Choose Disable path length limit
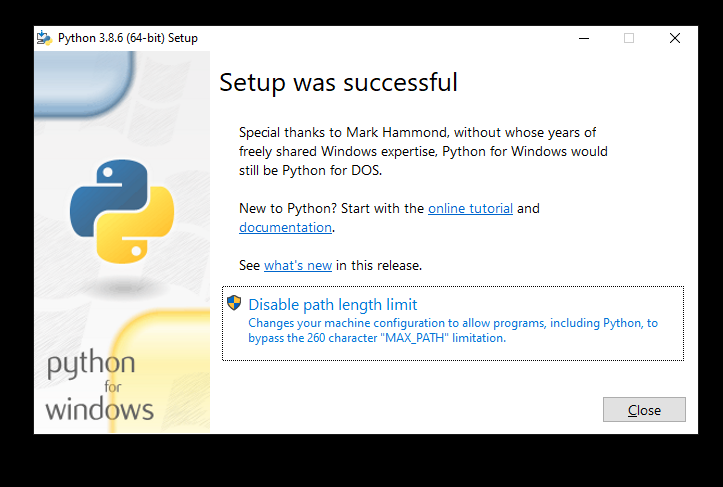723x487 pixels. pos(453,323)
